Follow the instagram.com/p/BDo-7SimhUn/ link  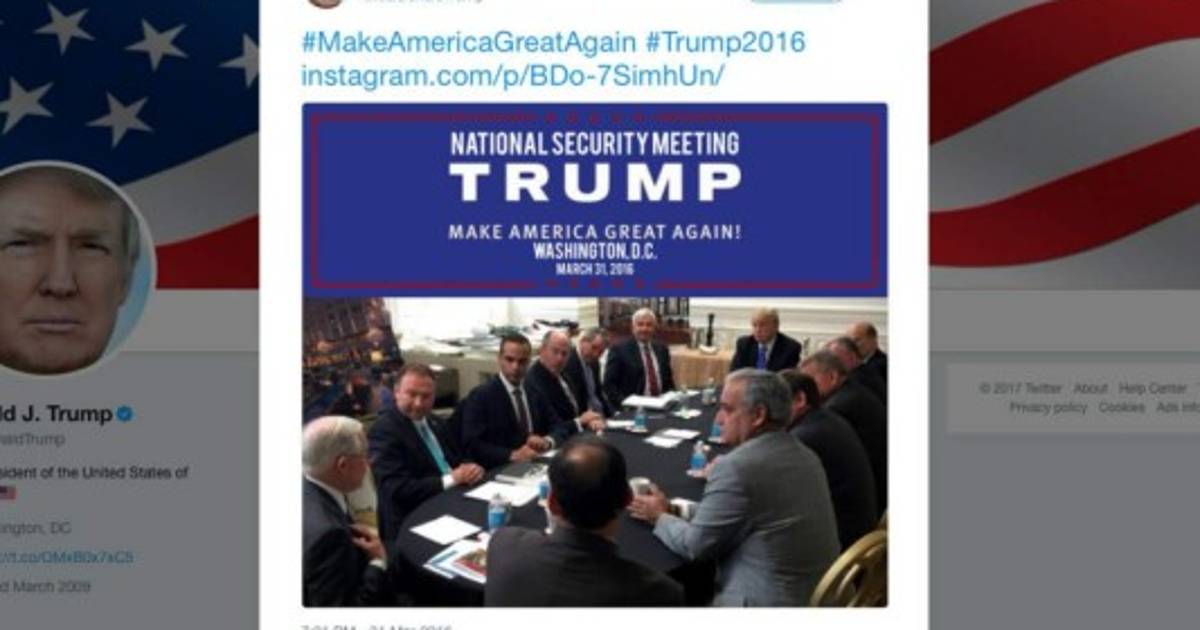pos(513,75)
